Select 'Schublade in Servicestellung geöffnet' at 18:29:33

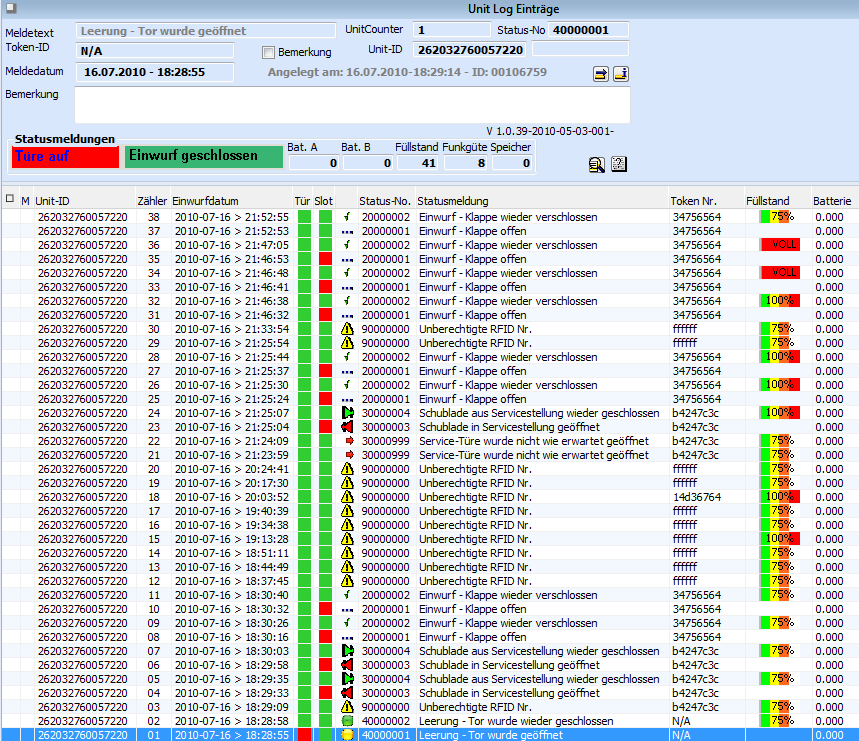pos(509,693)
